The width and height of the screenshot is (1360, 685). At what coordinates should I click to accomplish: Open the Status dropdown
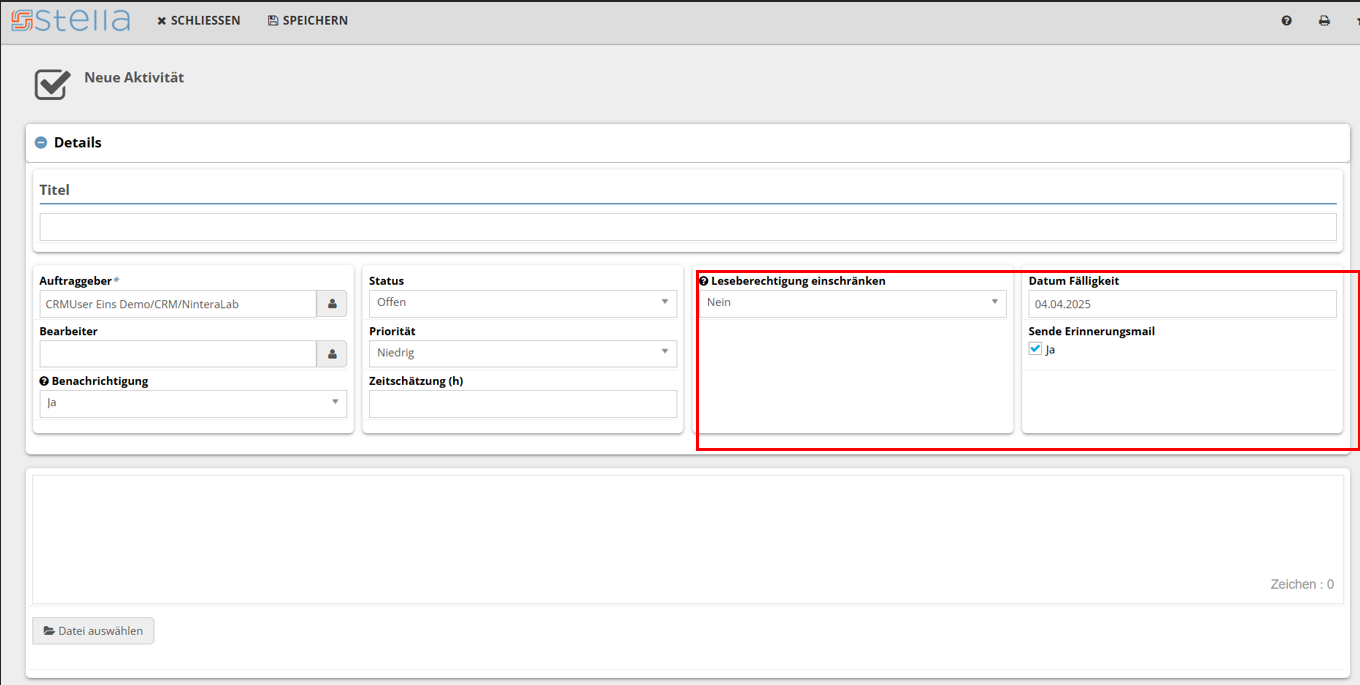click(x=522, y=303)
